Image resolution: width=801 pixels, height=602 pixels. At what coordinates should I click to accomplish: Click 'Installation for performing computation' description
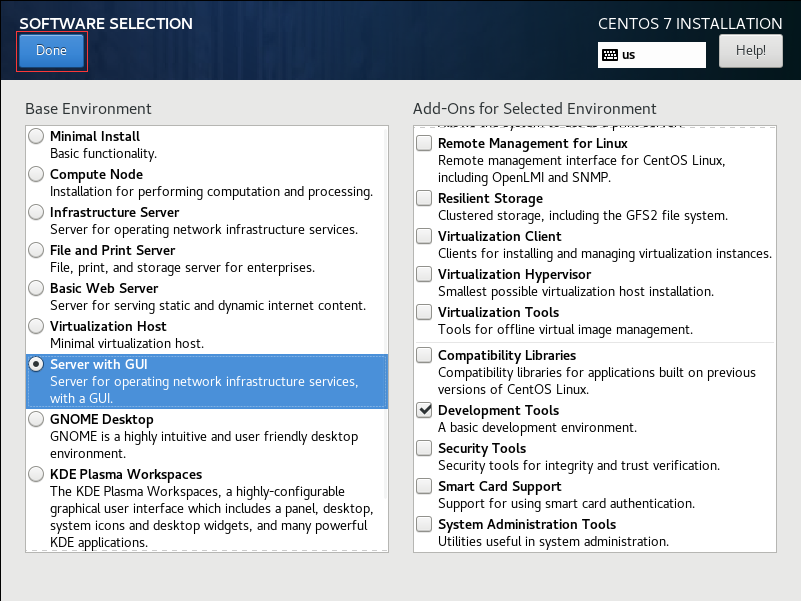tap(211, 192)
